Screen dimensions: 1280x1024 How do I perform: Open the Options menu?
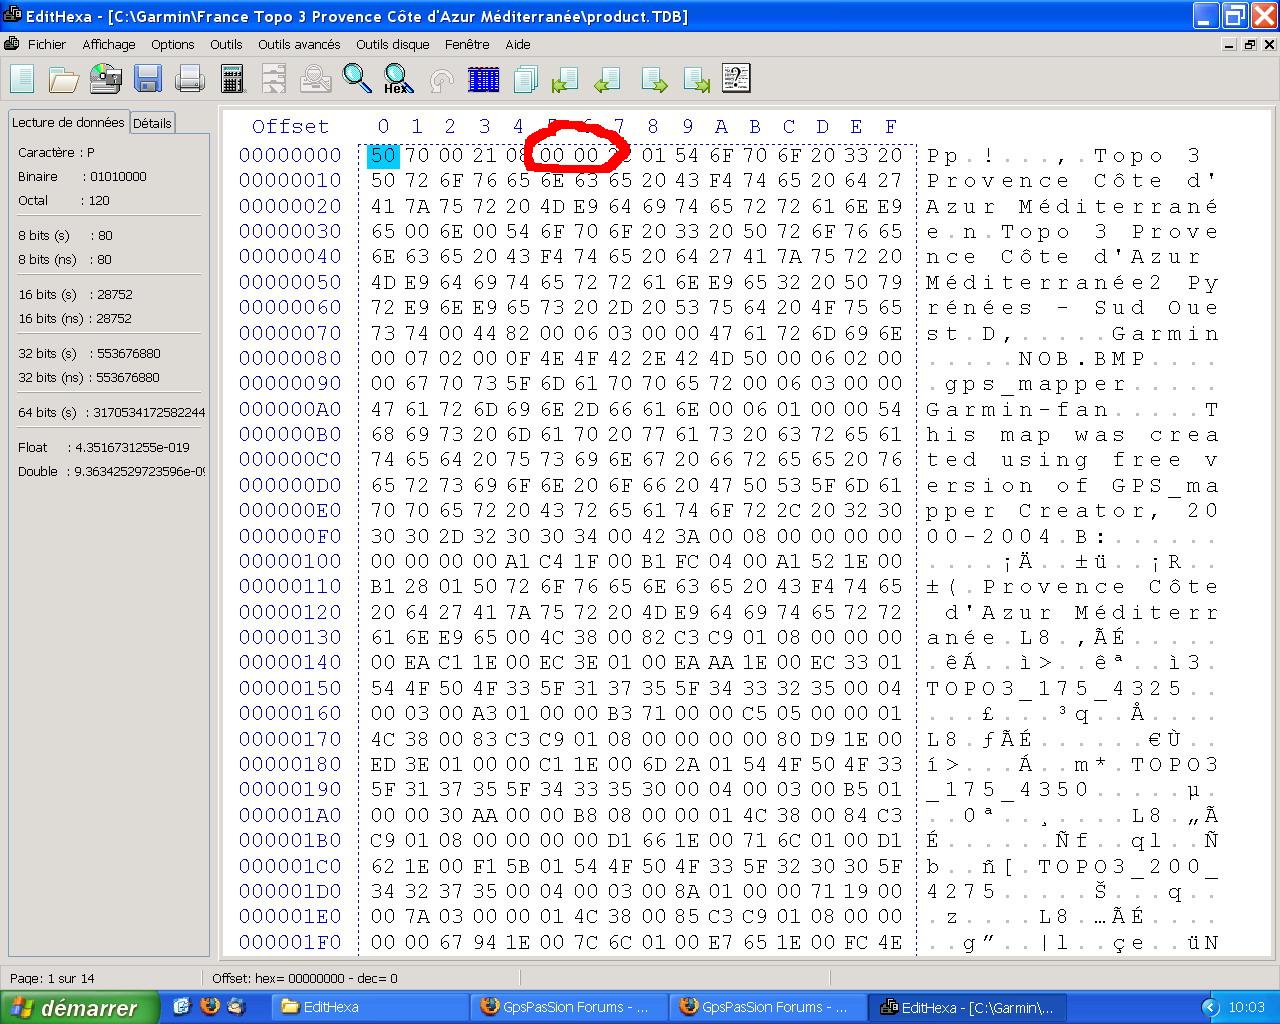pyautogui.click(x=173, y=44)
